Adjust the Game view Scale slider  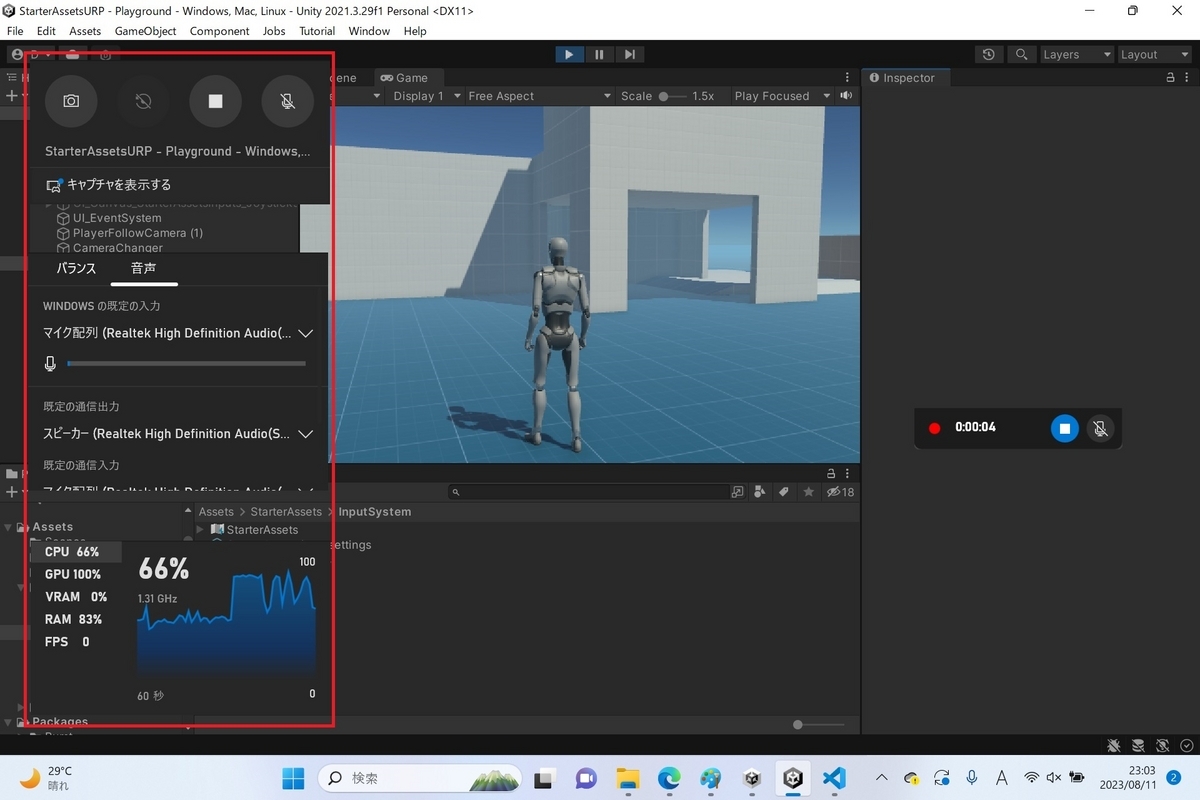point(674,96)
